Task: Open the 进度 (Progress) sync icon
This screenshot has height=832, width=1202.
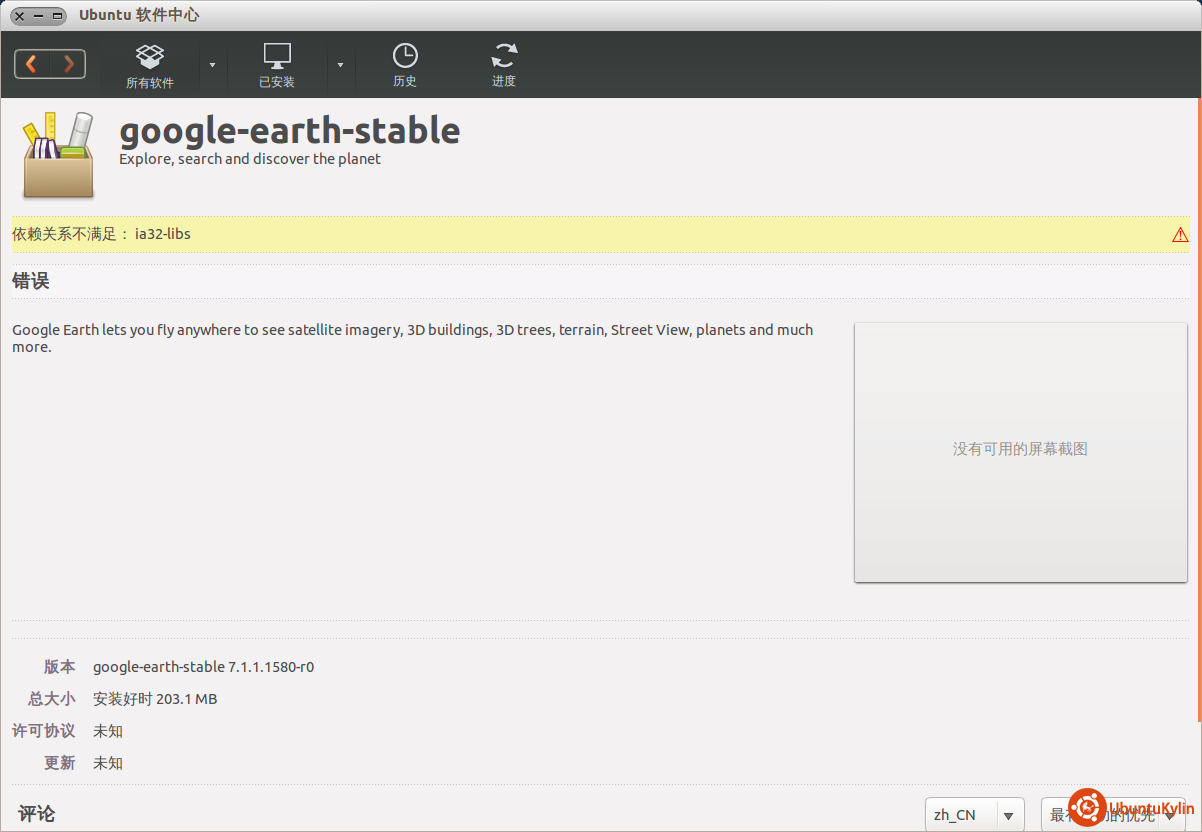Action: pos(504,66)
